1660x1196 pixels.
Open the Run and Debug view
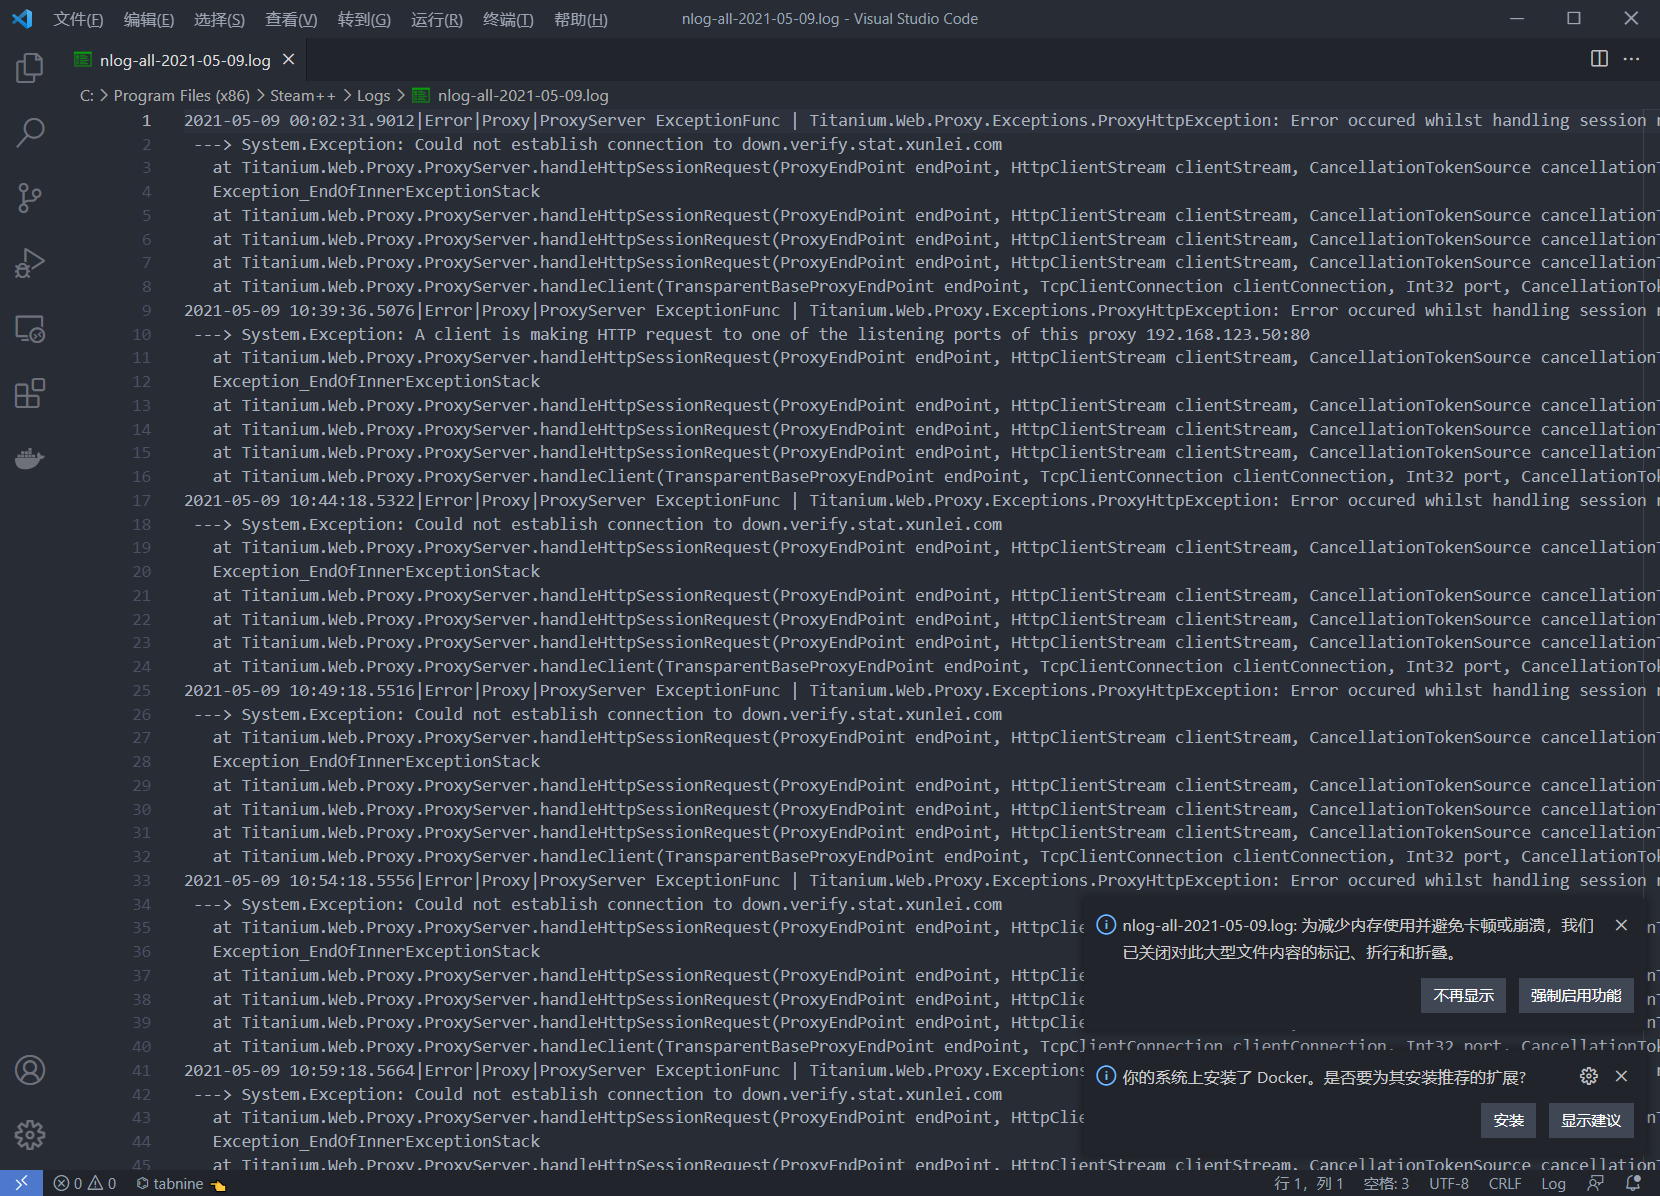(x=30, y=263)
